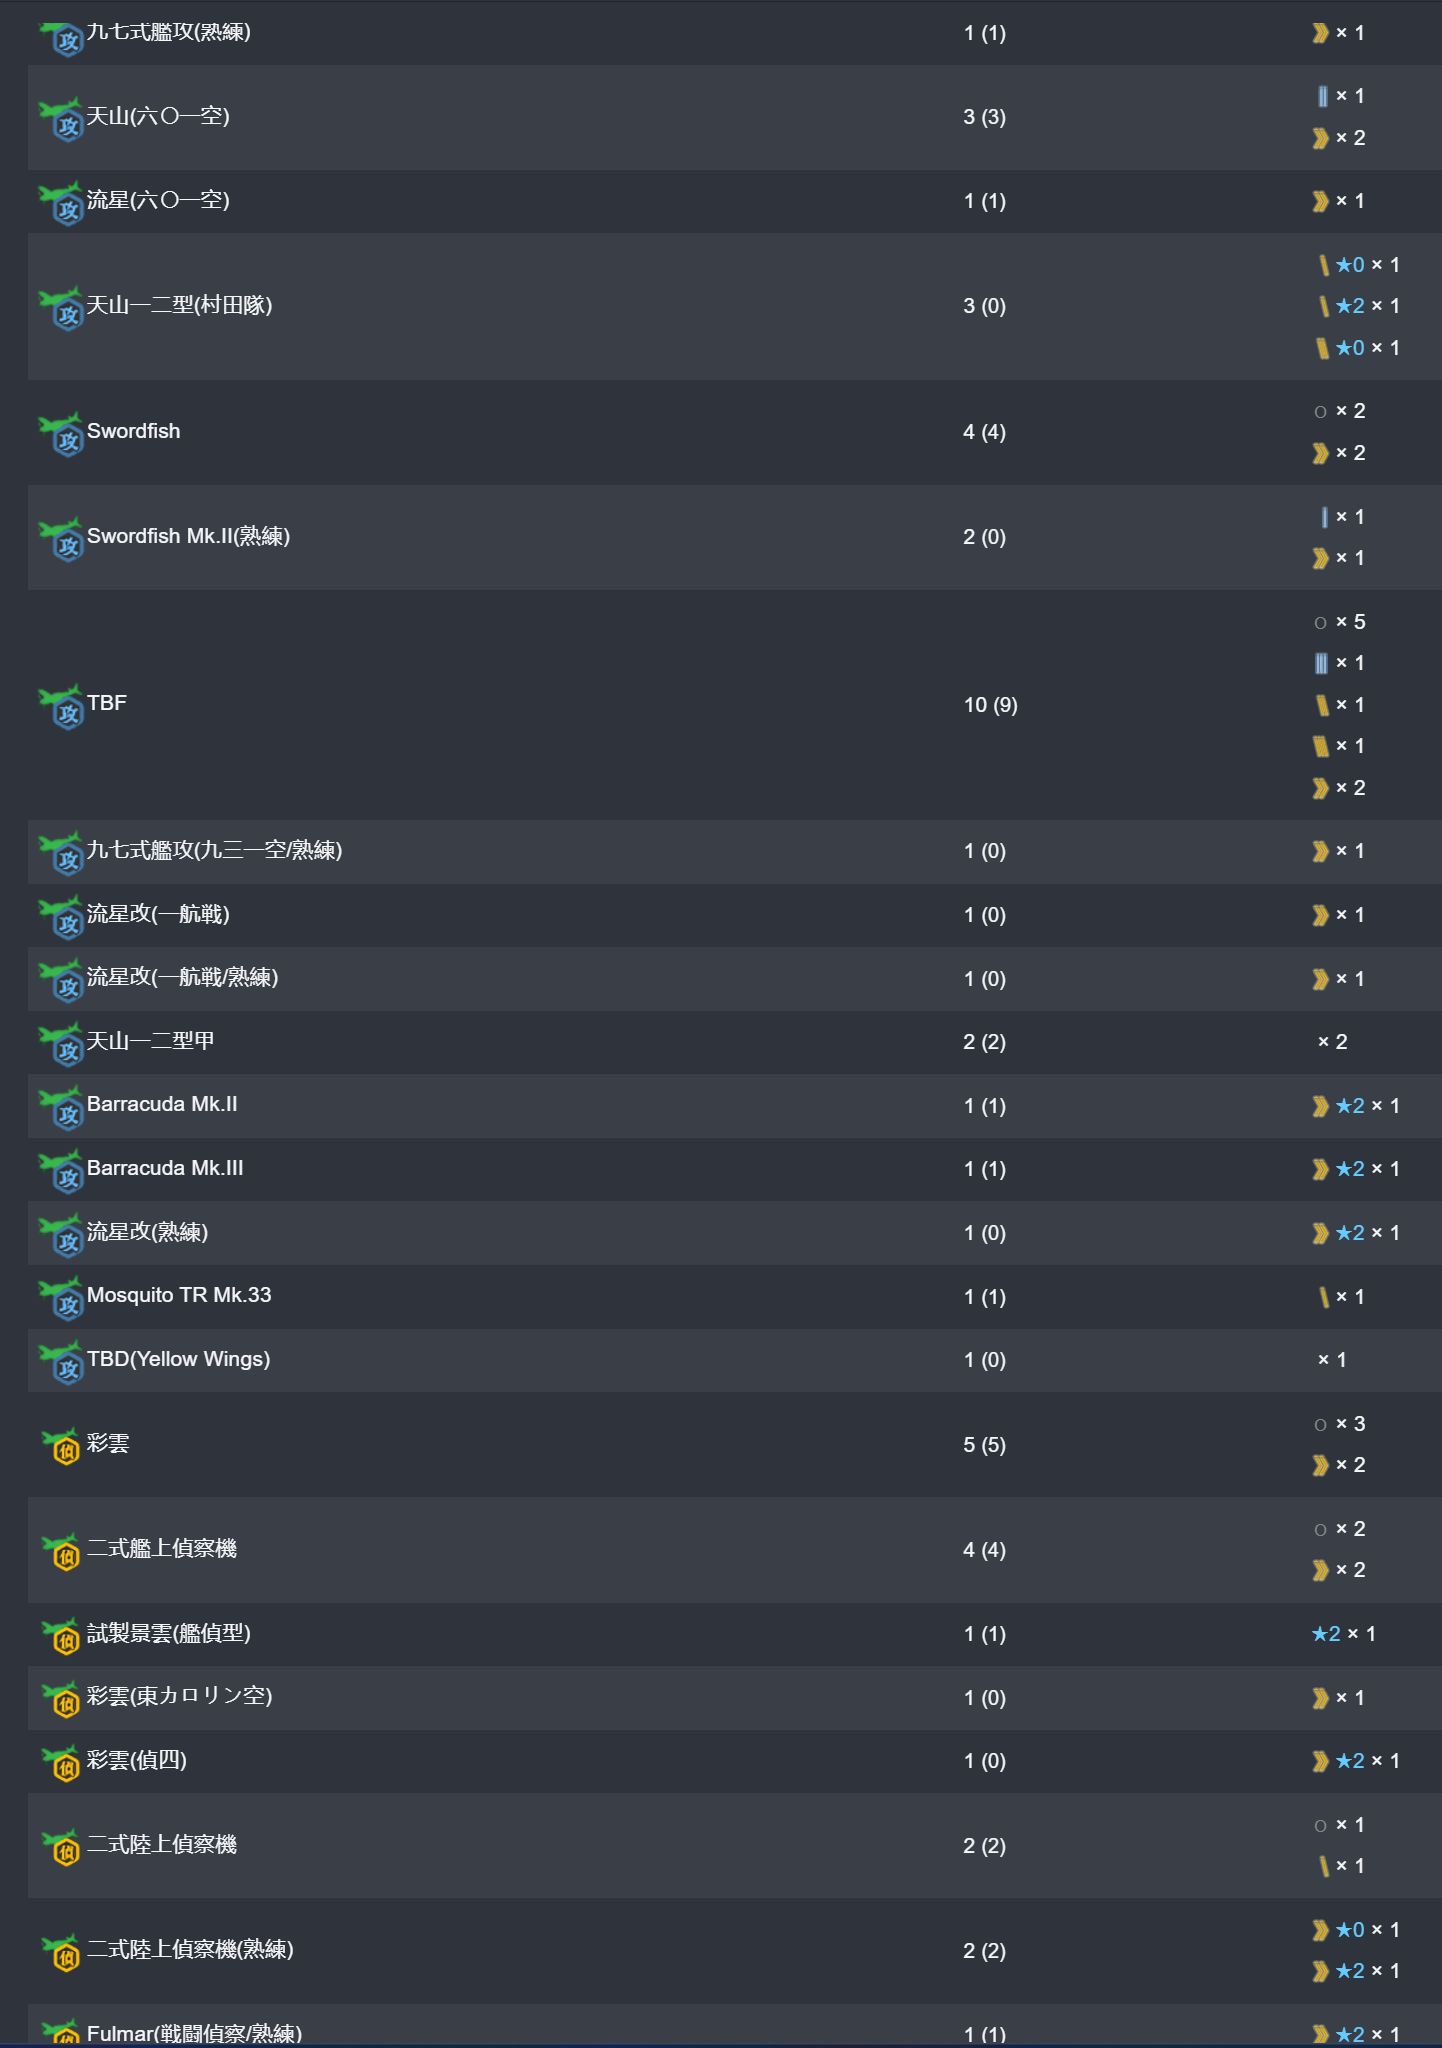The image size is (1442, 2048).
Task: Click the recon plane icon beside 彩雲
Action: [61, 1446]
